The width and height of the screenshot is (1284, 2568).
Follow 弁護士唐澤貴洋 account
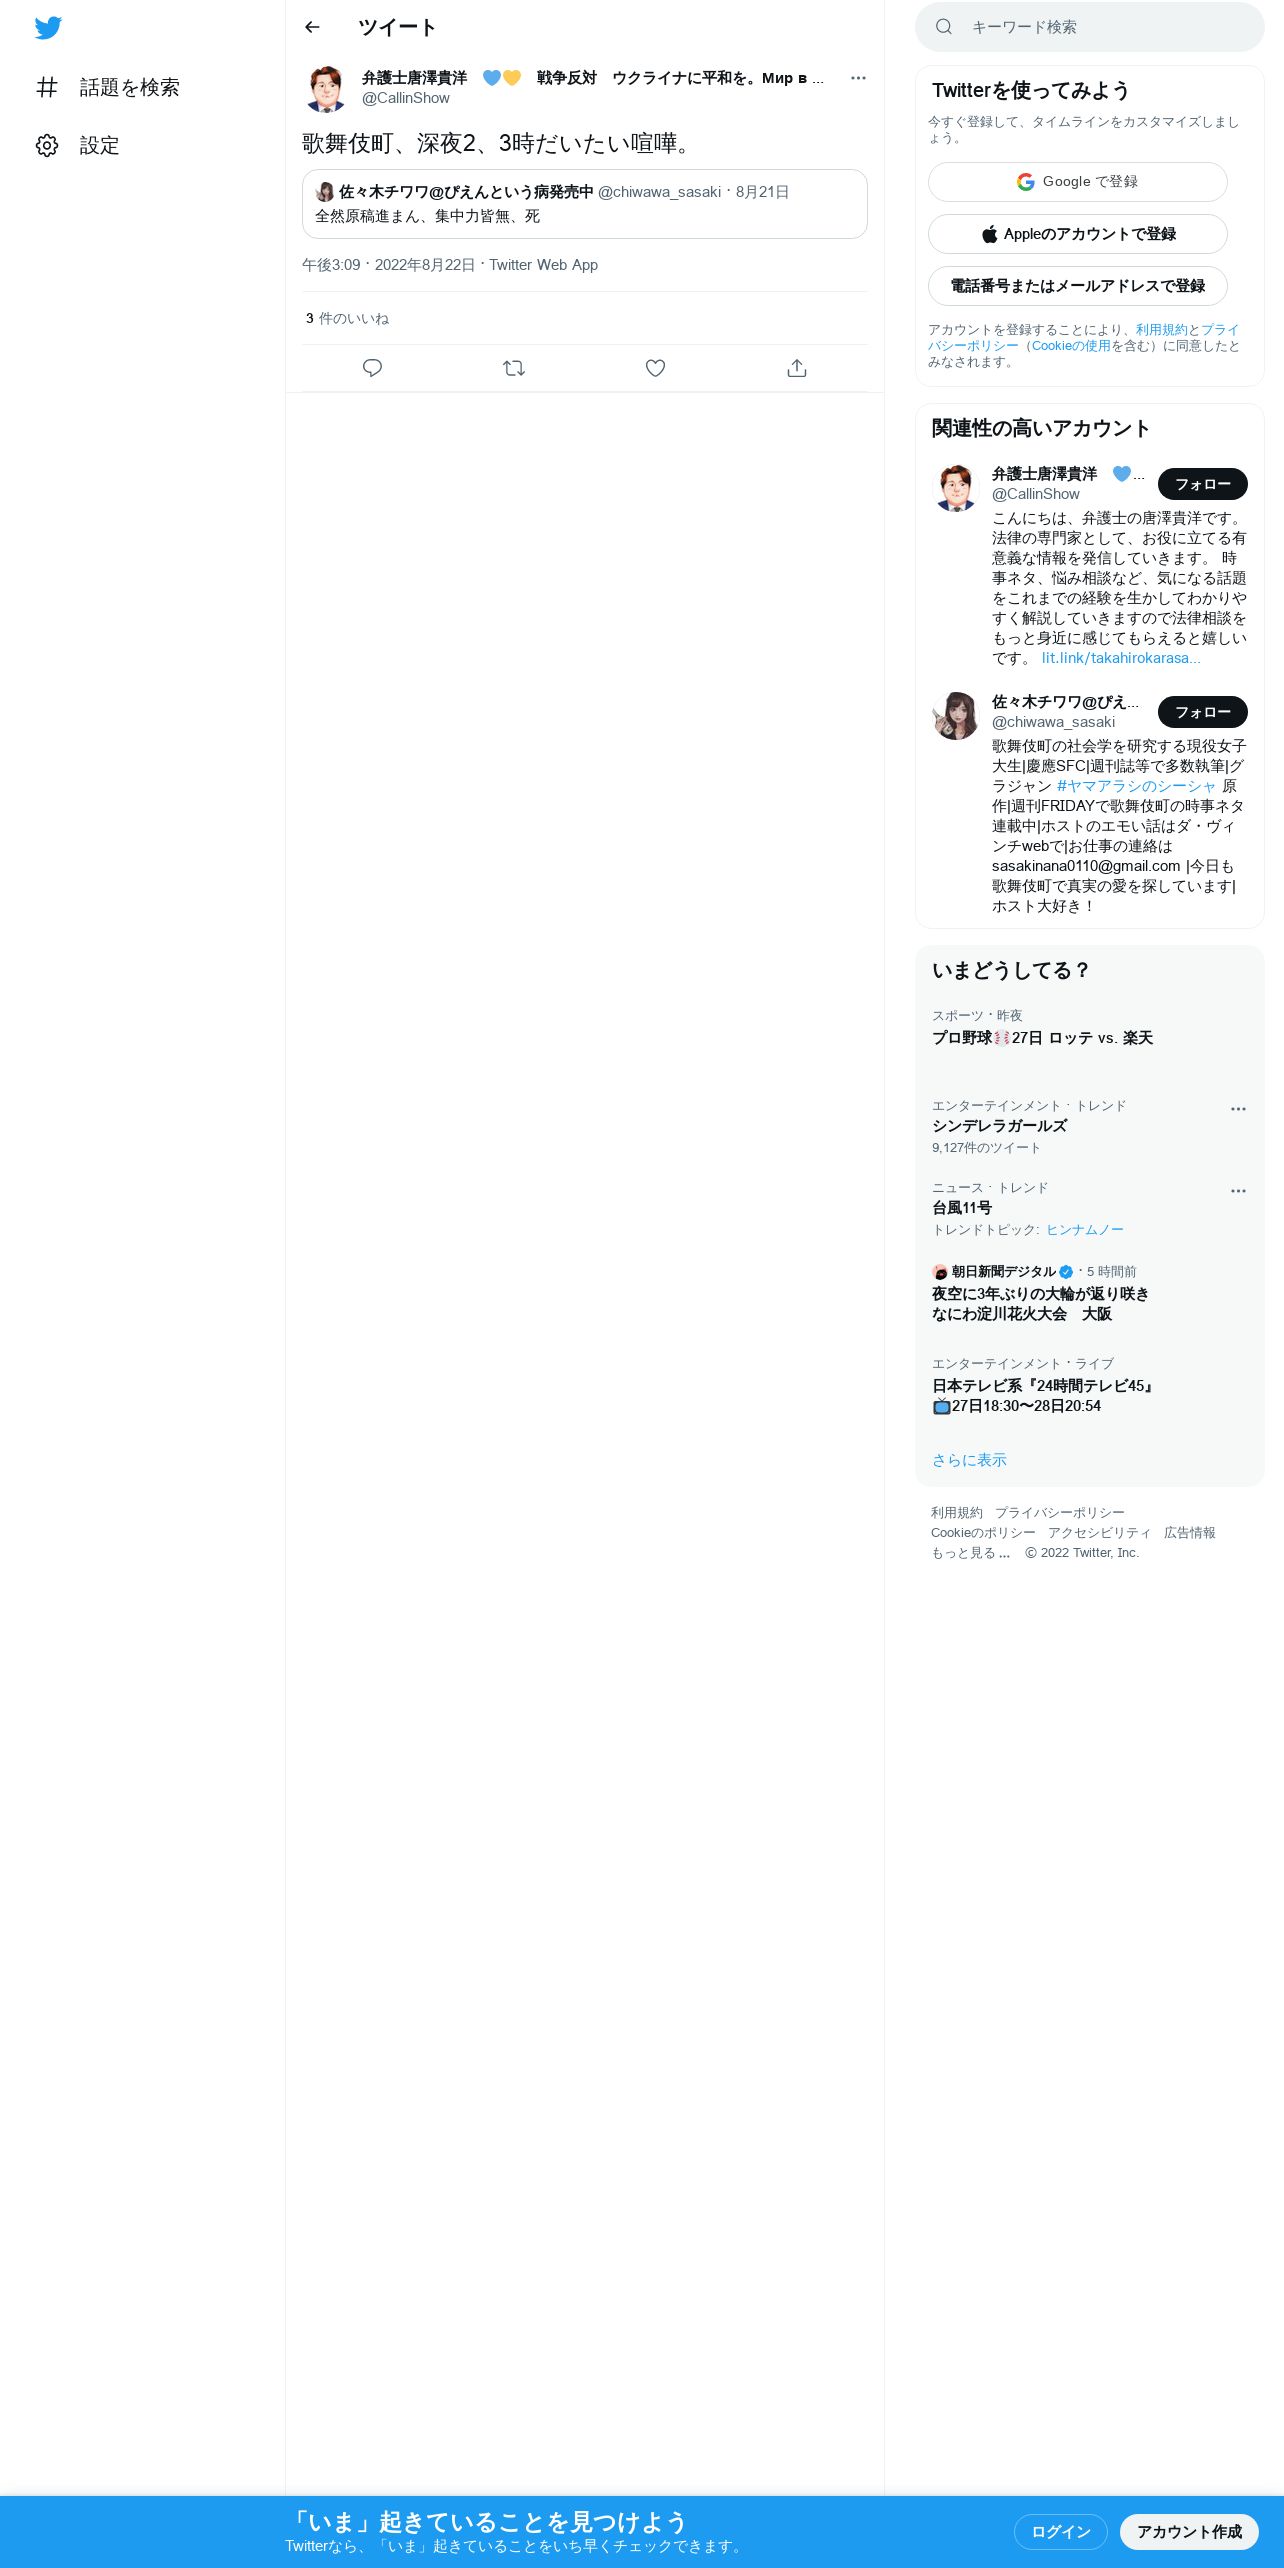pyautogui.click(x=1203, y=484)
